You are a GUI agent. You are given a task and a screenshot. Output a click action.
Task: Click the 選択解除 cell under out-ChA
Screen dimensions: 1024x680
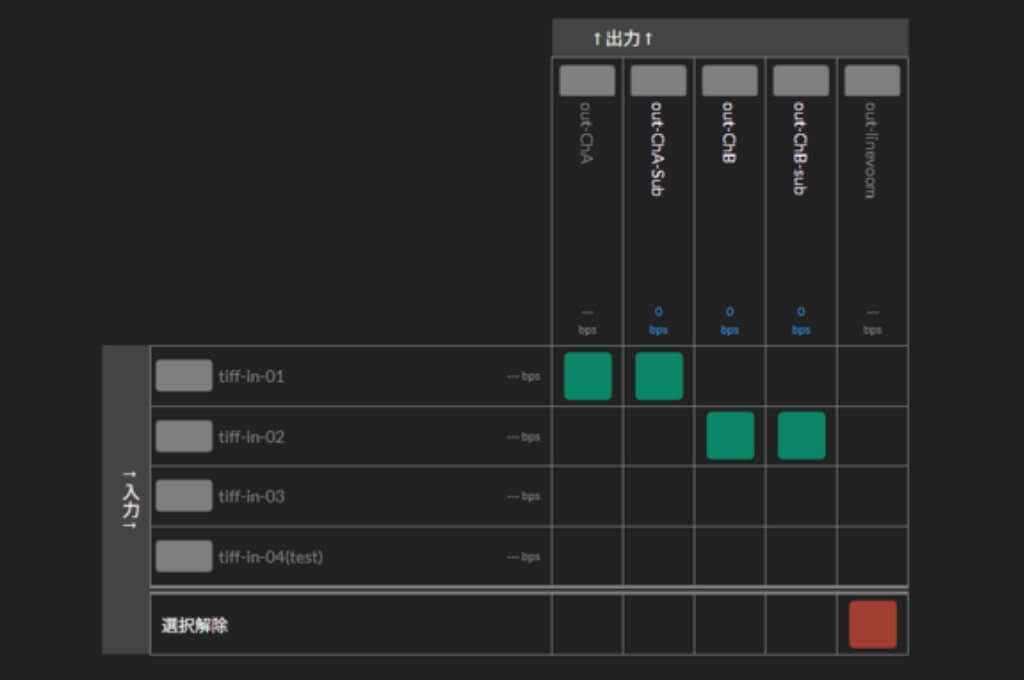pyautogui.click(x=587, y=624)
